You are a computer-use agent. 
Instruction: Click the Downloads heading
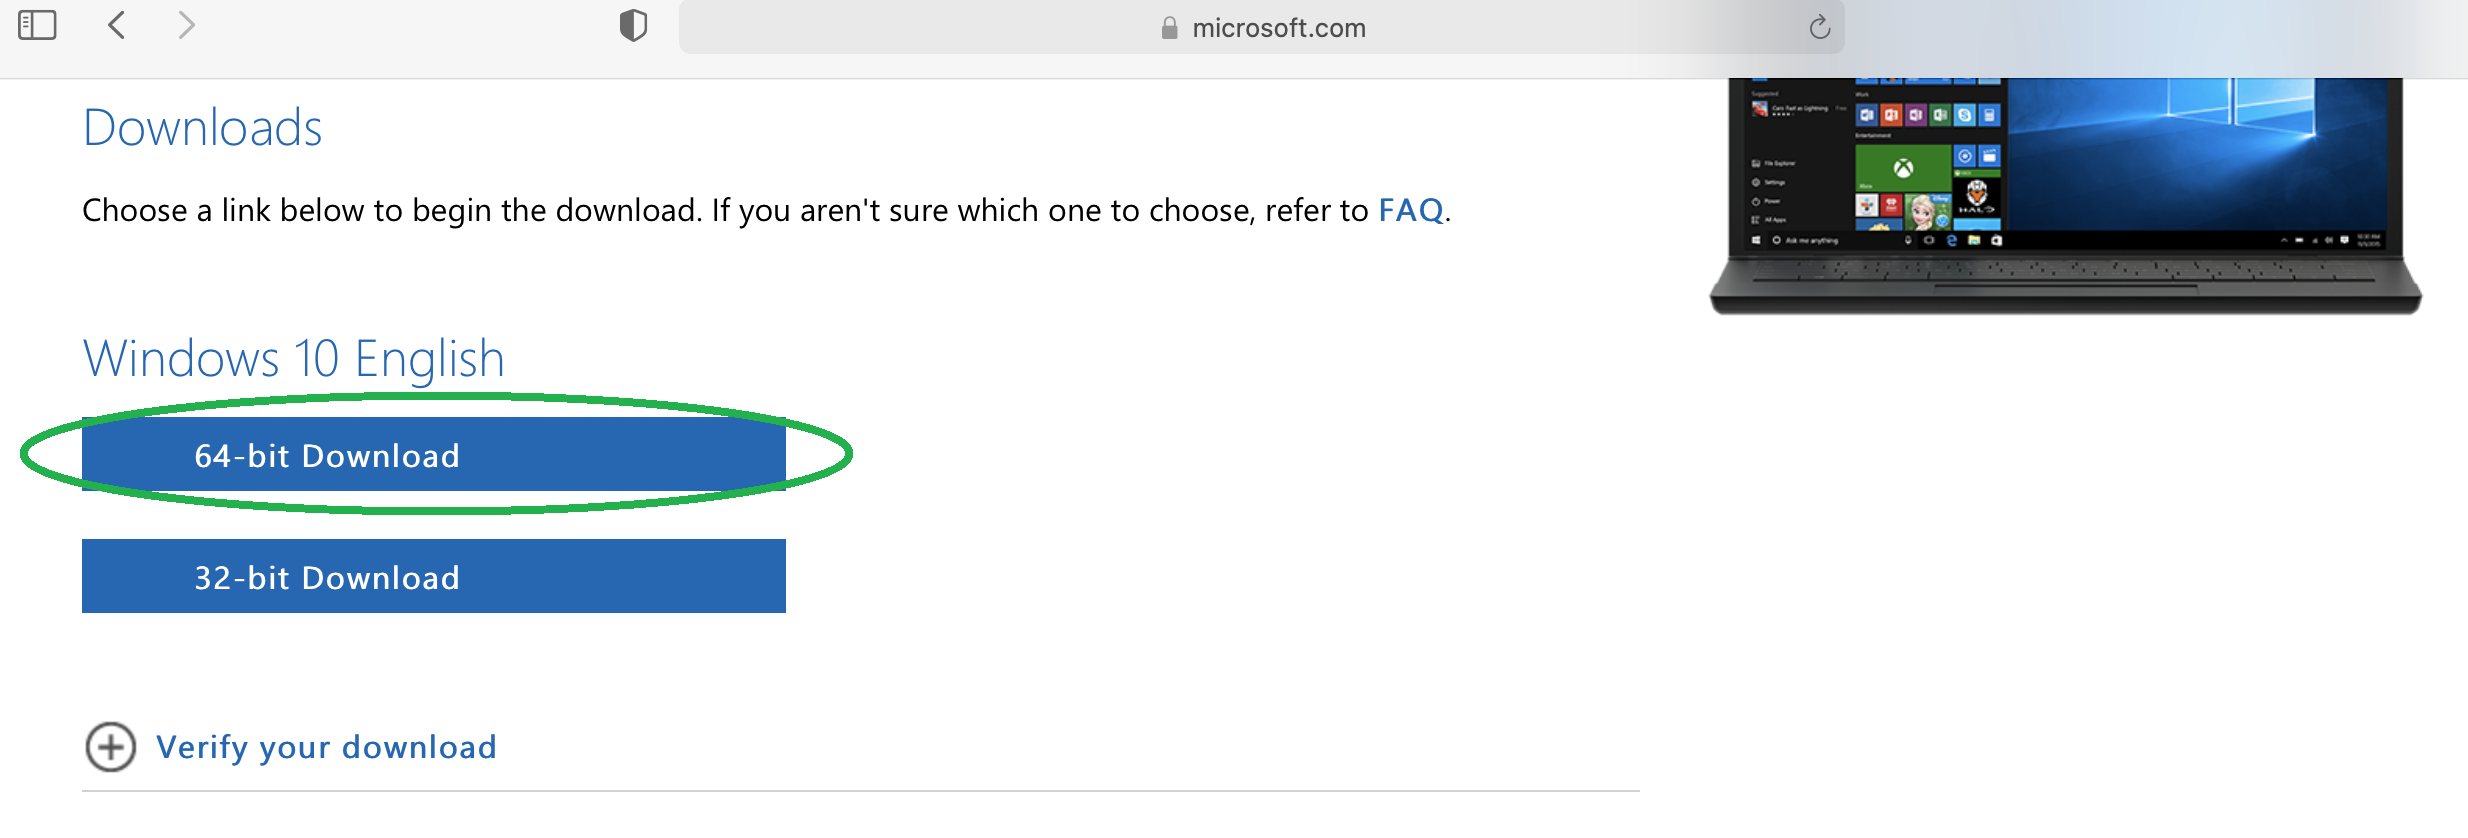point(202,128)
